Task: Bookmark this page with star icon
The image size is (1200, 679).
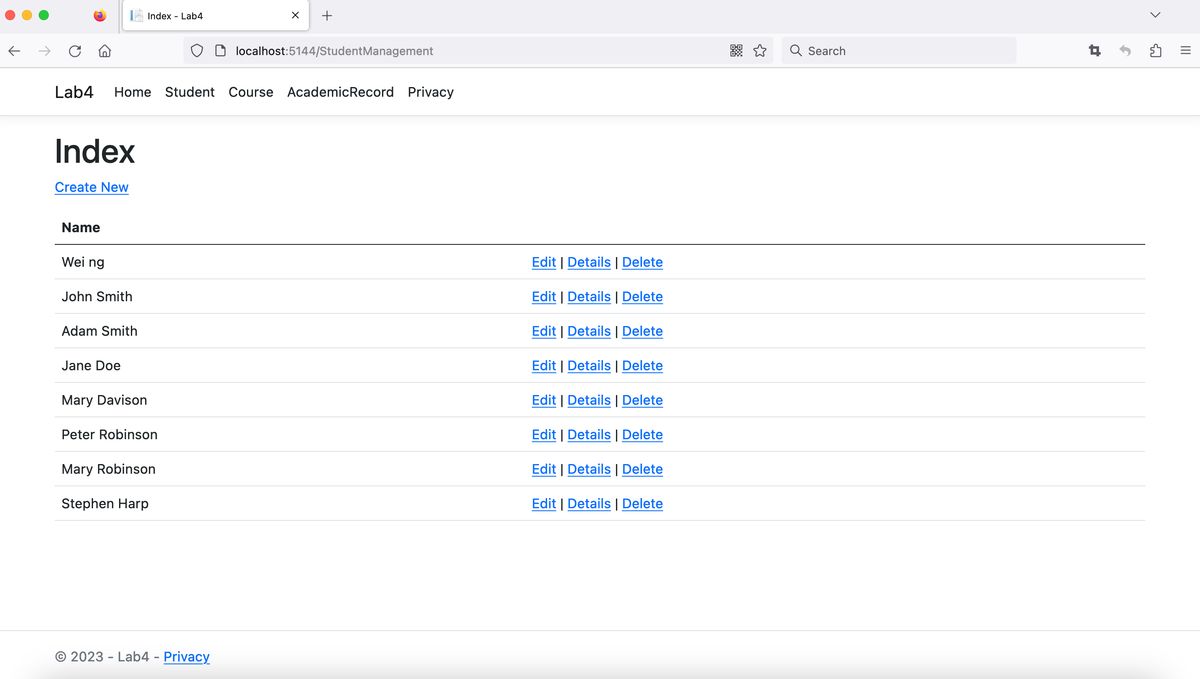Action: pyautogui.click(x=760, y=51)
